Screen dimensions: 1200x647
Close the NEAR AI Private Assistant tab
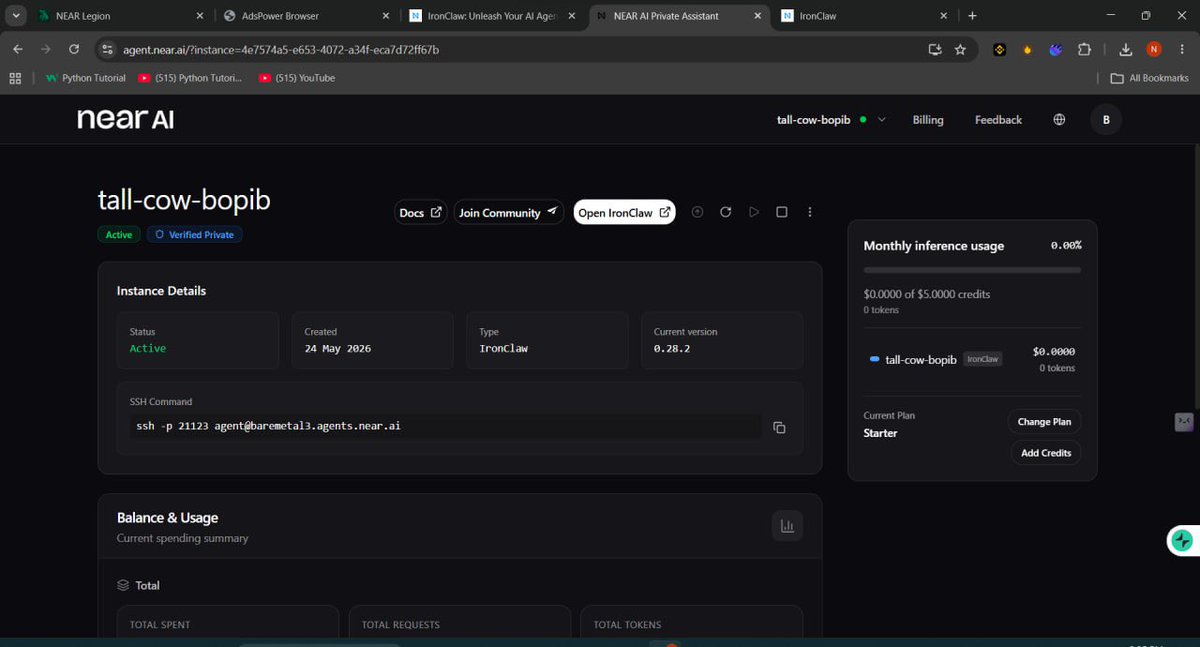tap(758, 16)
